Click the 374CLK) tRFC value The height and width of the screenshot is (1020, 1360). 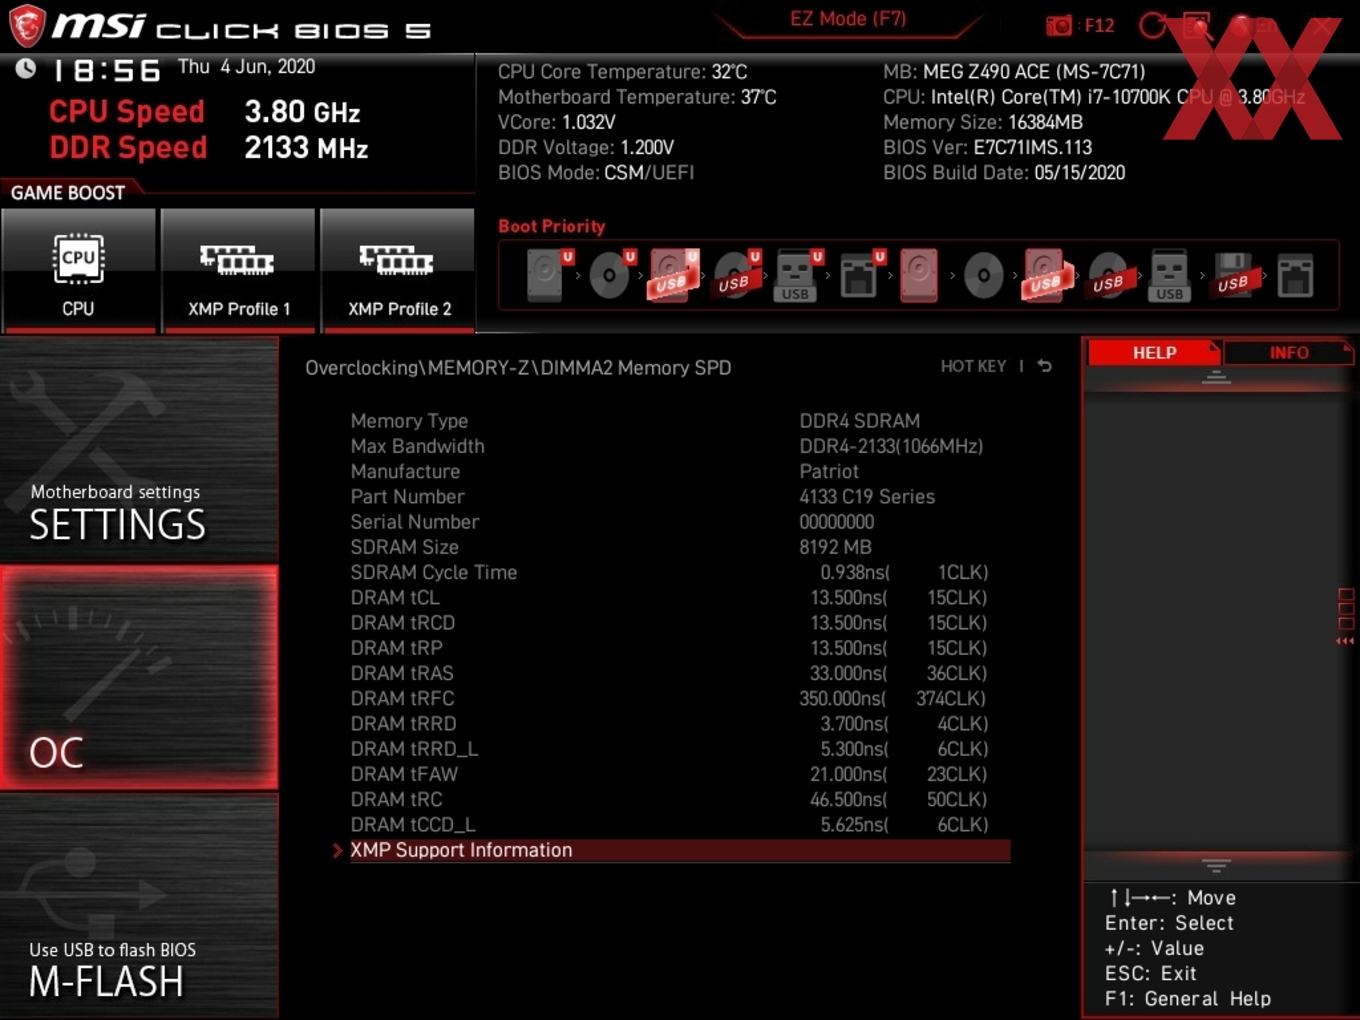(951, 698)
